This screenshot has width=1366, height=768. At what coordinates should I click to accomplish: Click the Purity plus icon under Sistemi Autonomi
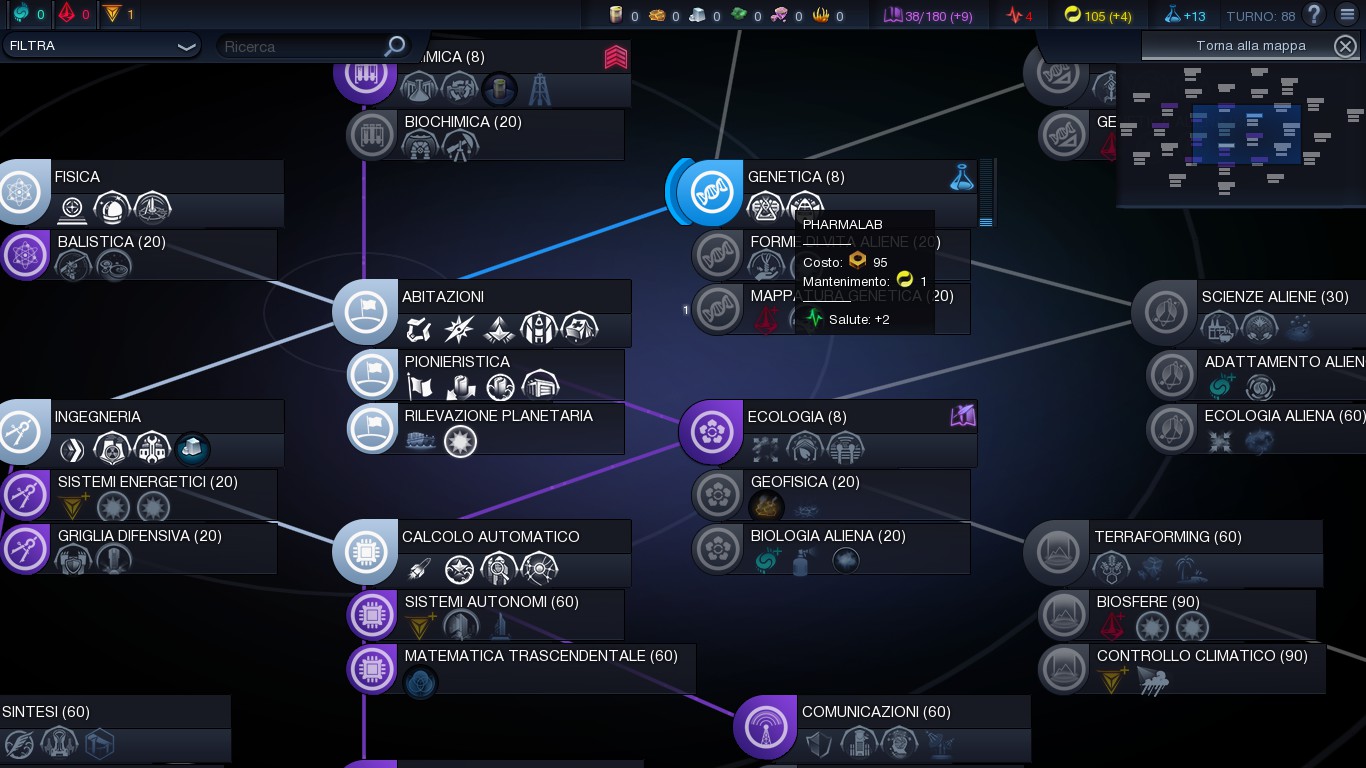[x=421, y=627]
